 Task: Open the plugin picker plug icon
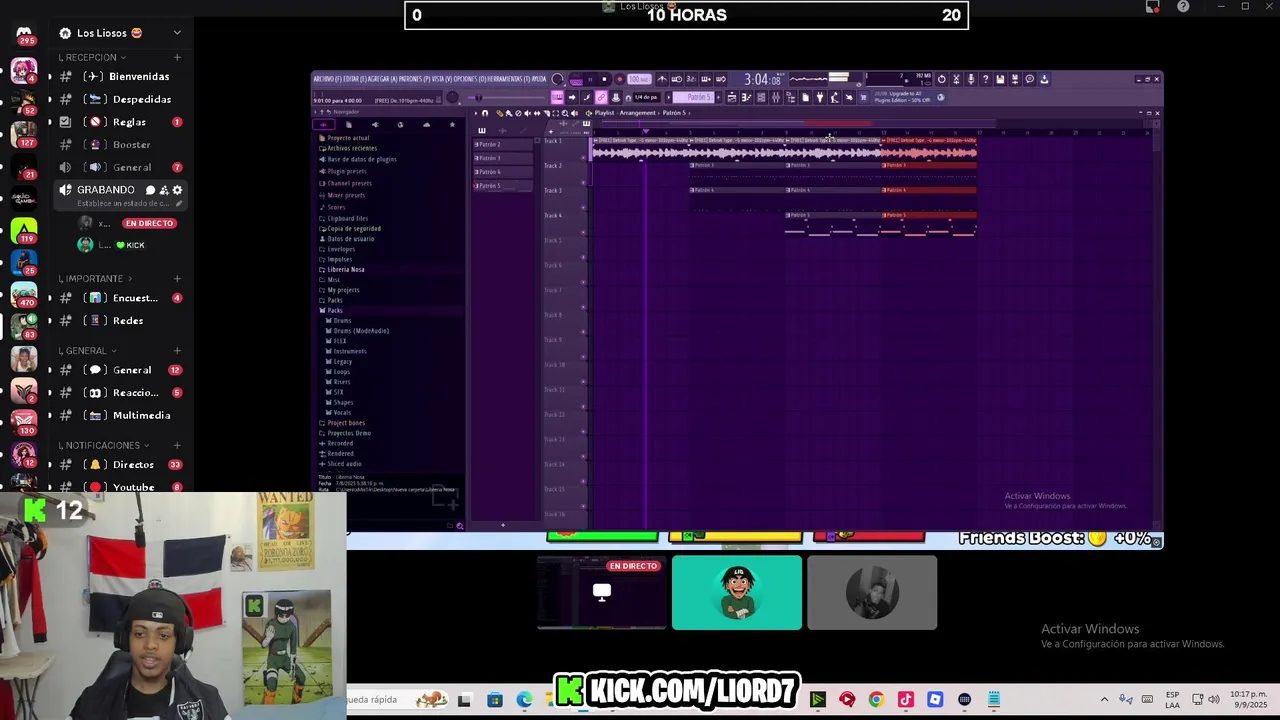pyautogui.click(x=820, y=97)
